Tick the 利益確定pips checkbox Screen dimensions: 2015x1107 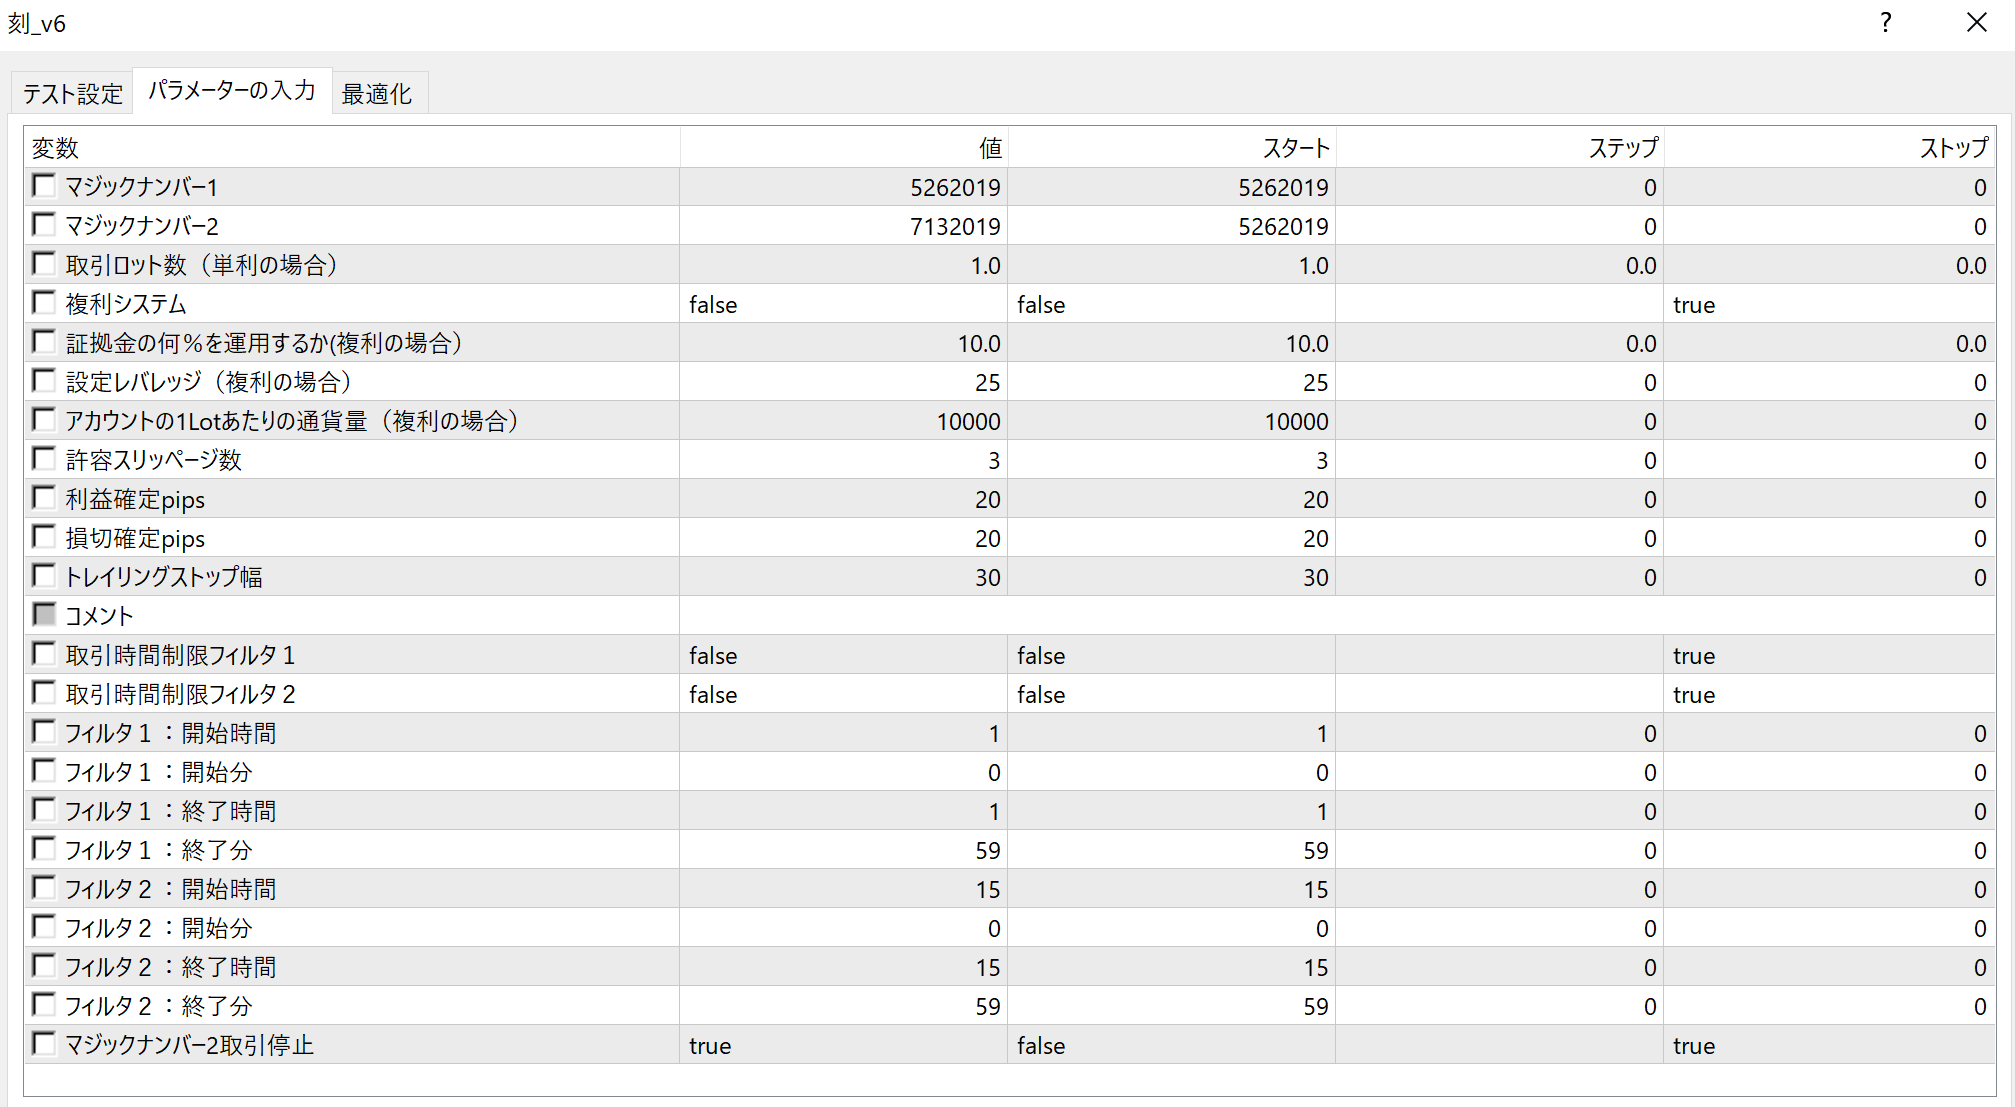click(44, 498)
